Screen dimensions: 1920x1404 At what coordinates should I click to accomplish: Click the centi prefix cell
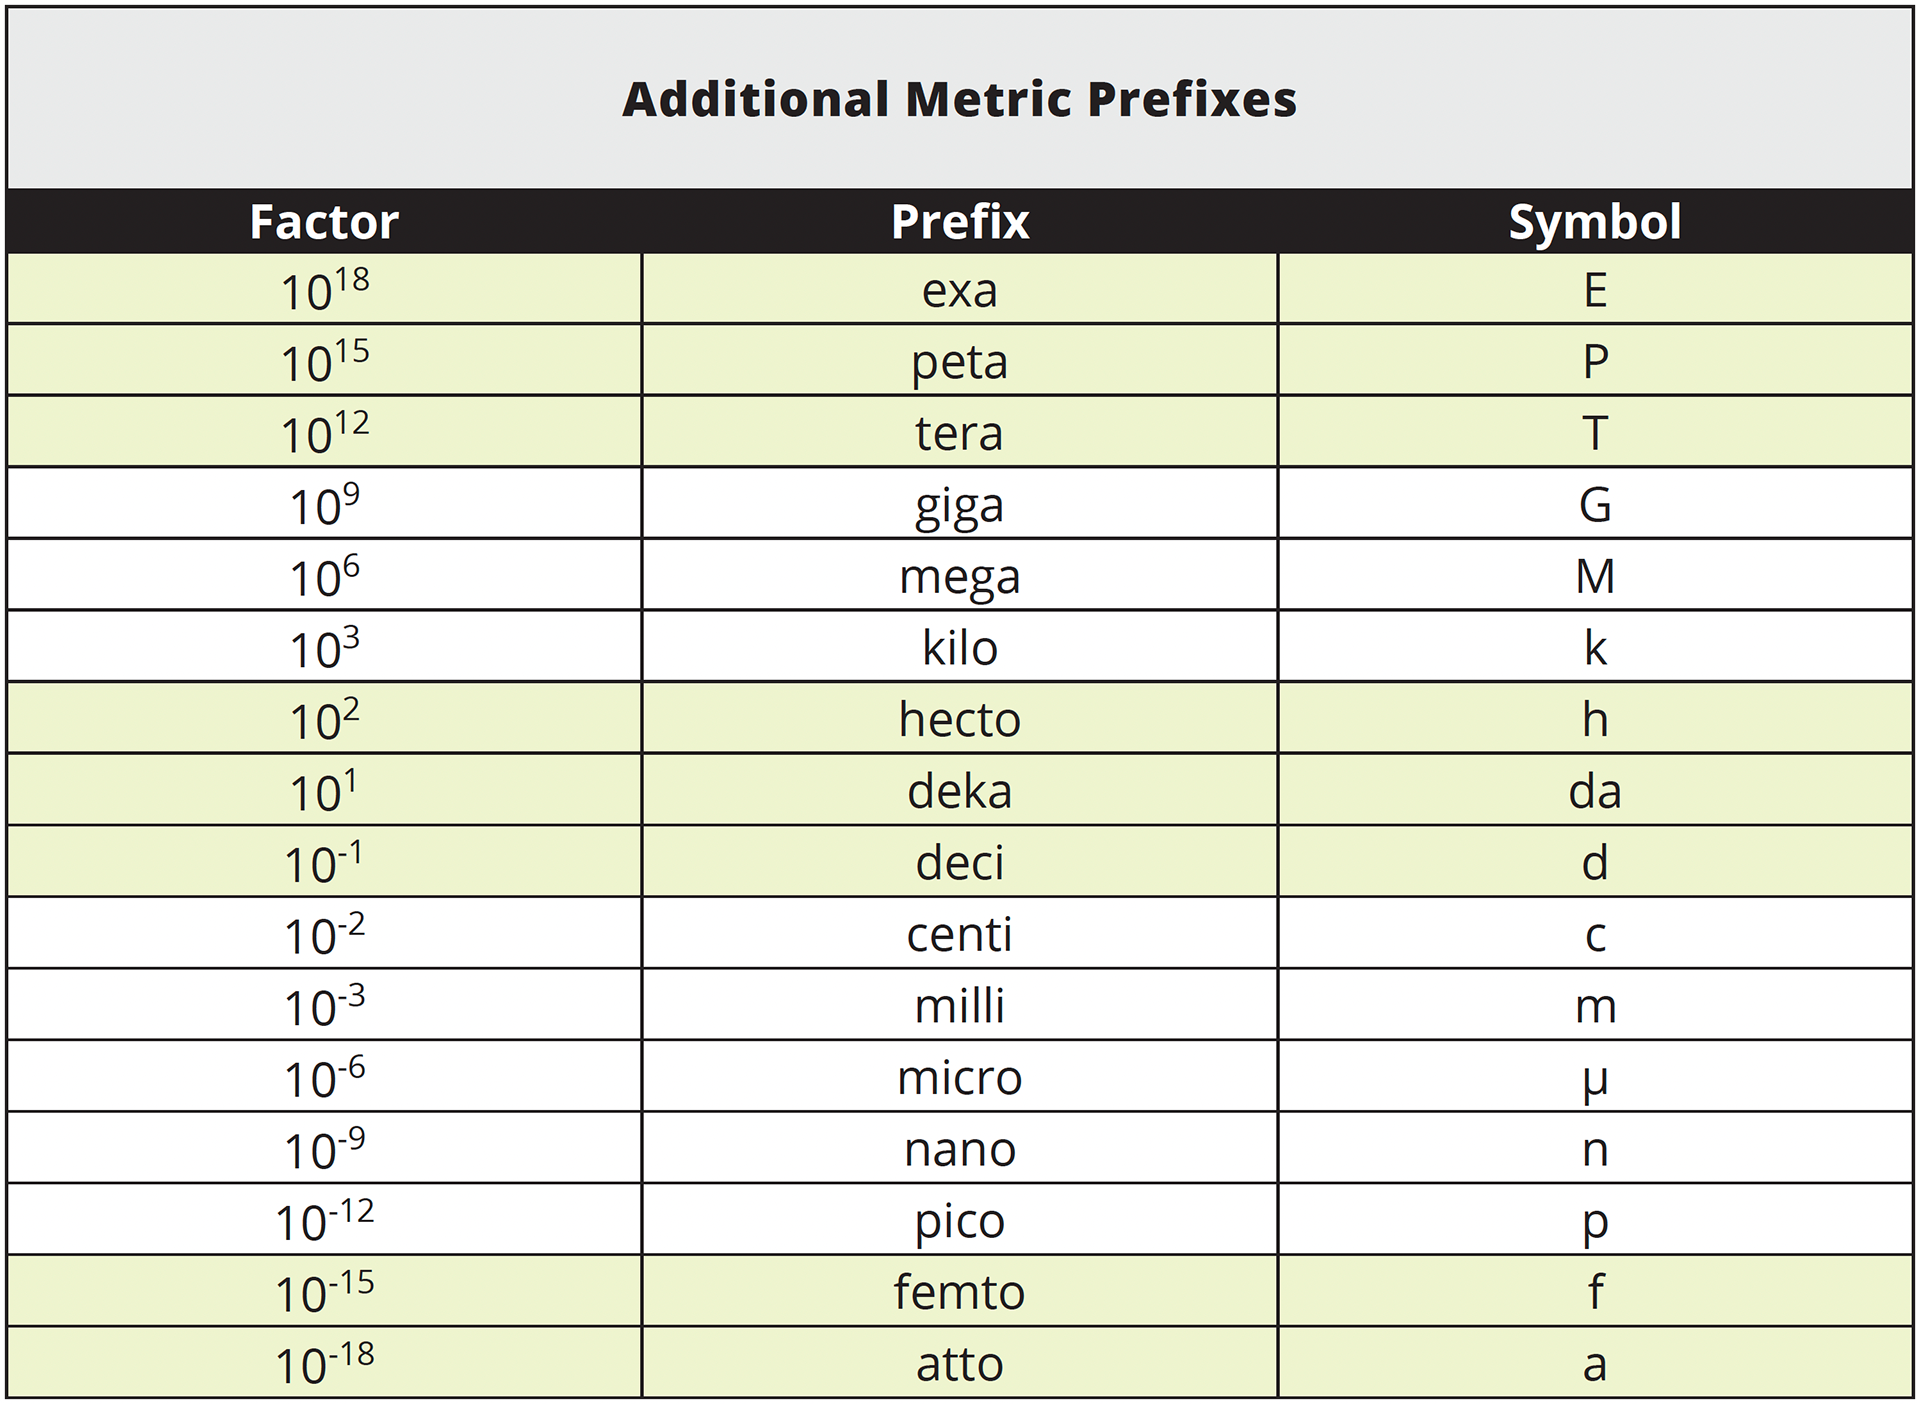[960, 935]
